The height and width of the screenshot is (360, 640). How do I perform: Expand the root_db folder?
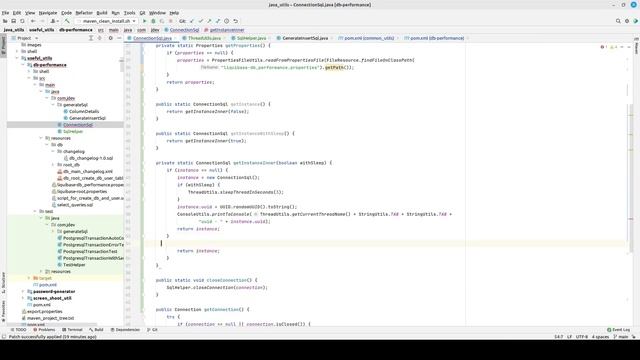(53, 165)
